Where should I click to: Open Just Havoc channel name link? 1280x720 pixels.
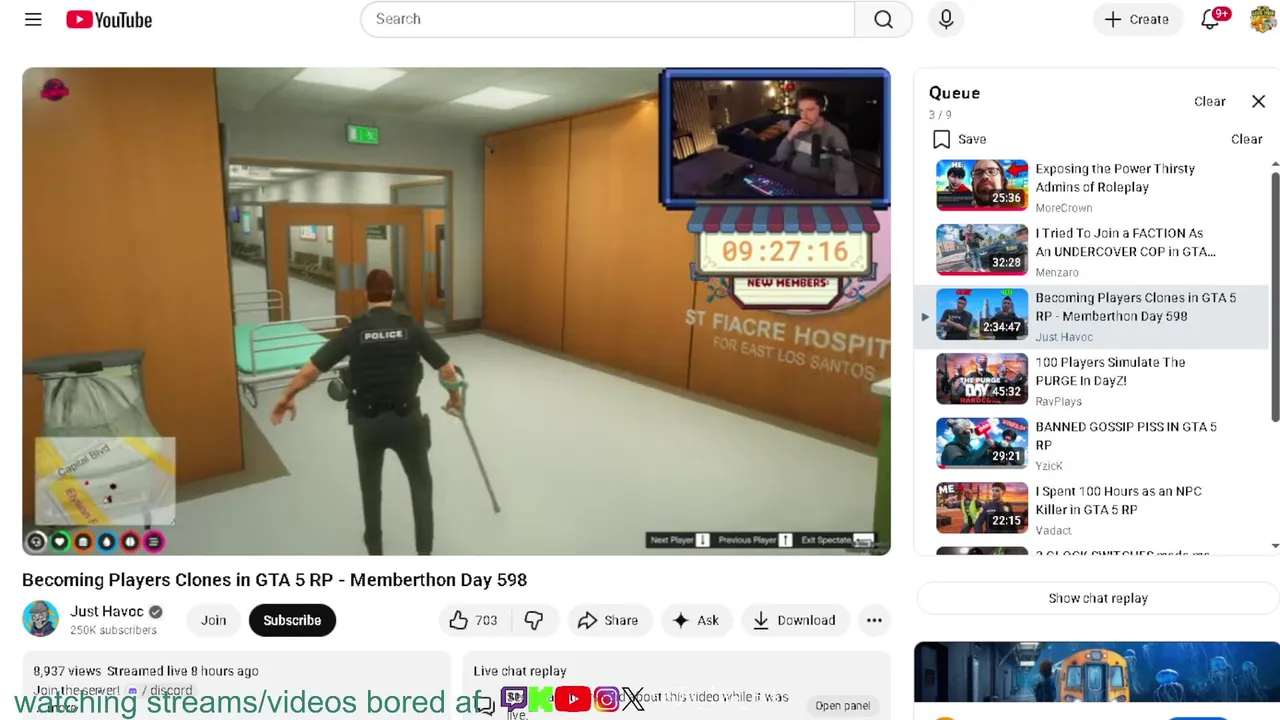107,611
